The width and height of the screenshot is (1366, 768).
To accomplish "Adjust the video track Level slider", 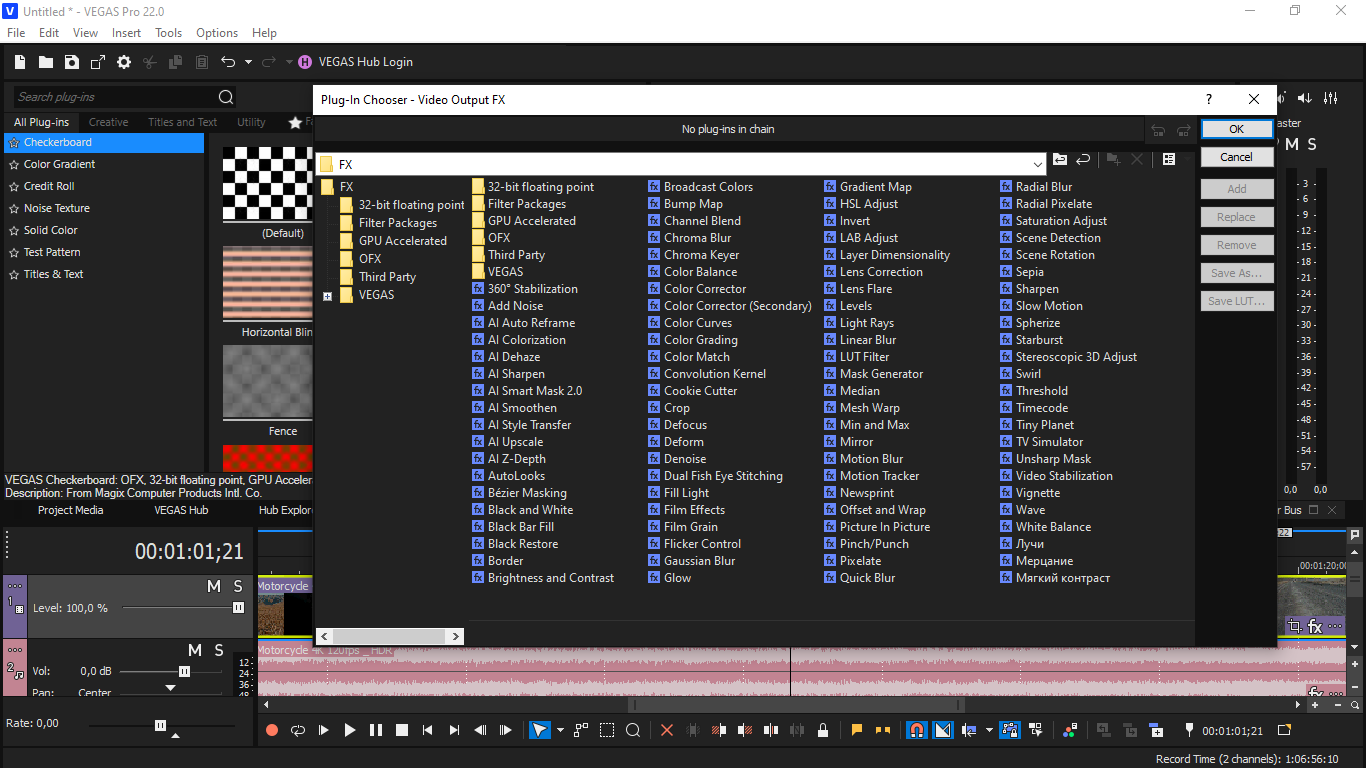I will [x=238, y=608].
